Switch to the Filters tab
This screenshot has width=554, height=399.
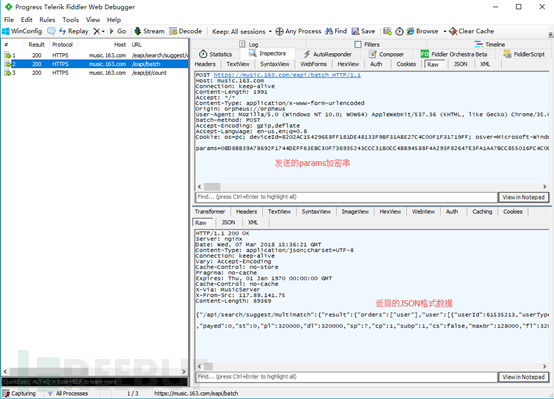[x=367, y=44]
